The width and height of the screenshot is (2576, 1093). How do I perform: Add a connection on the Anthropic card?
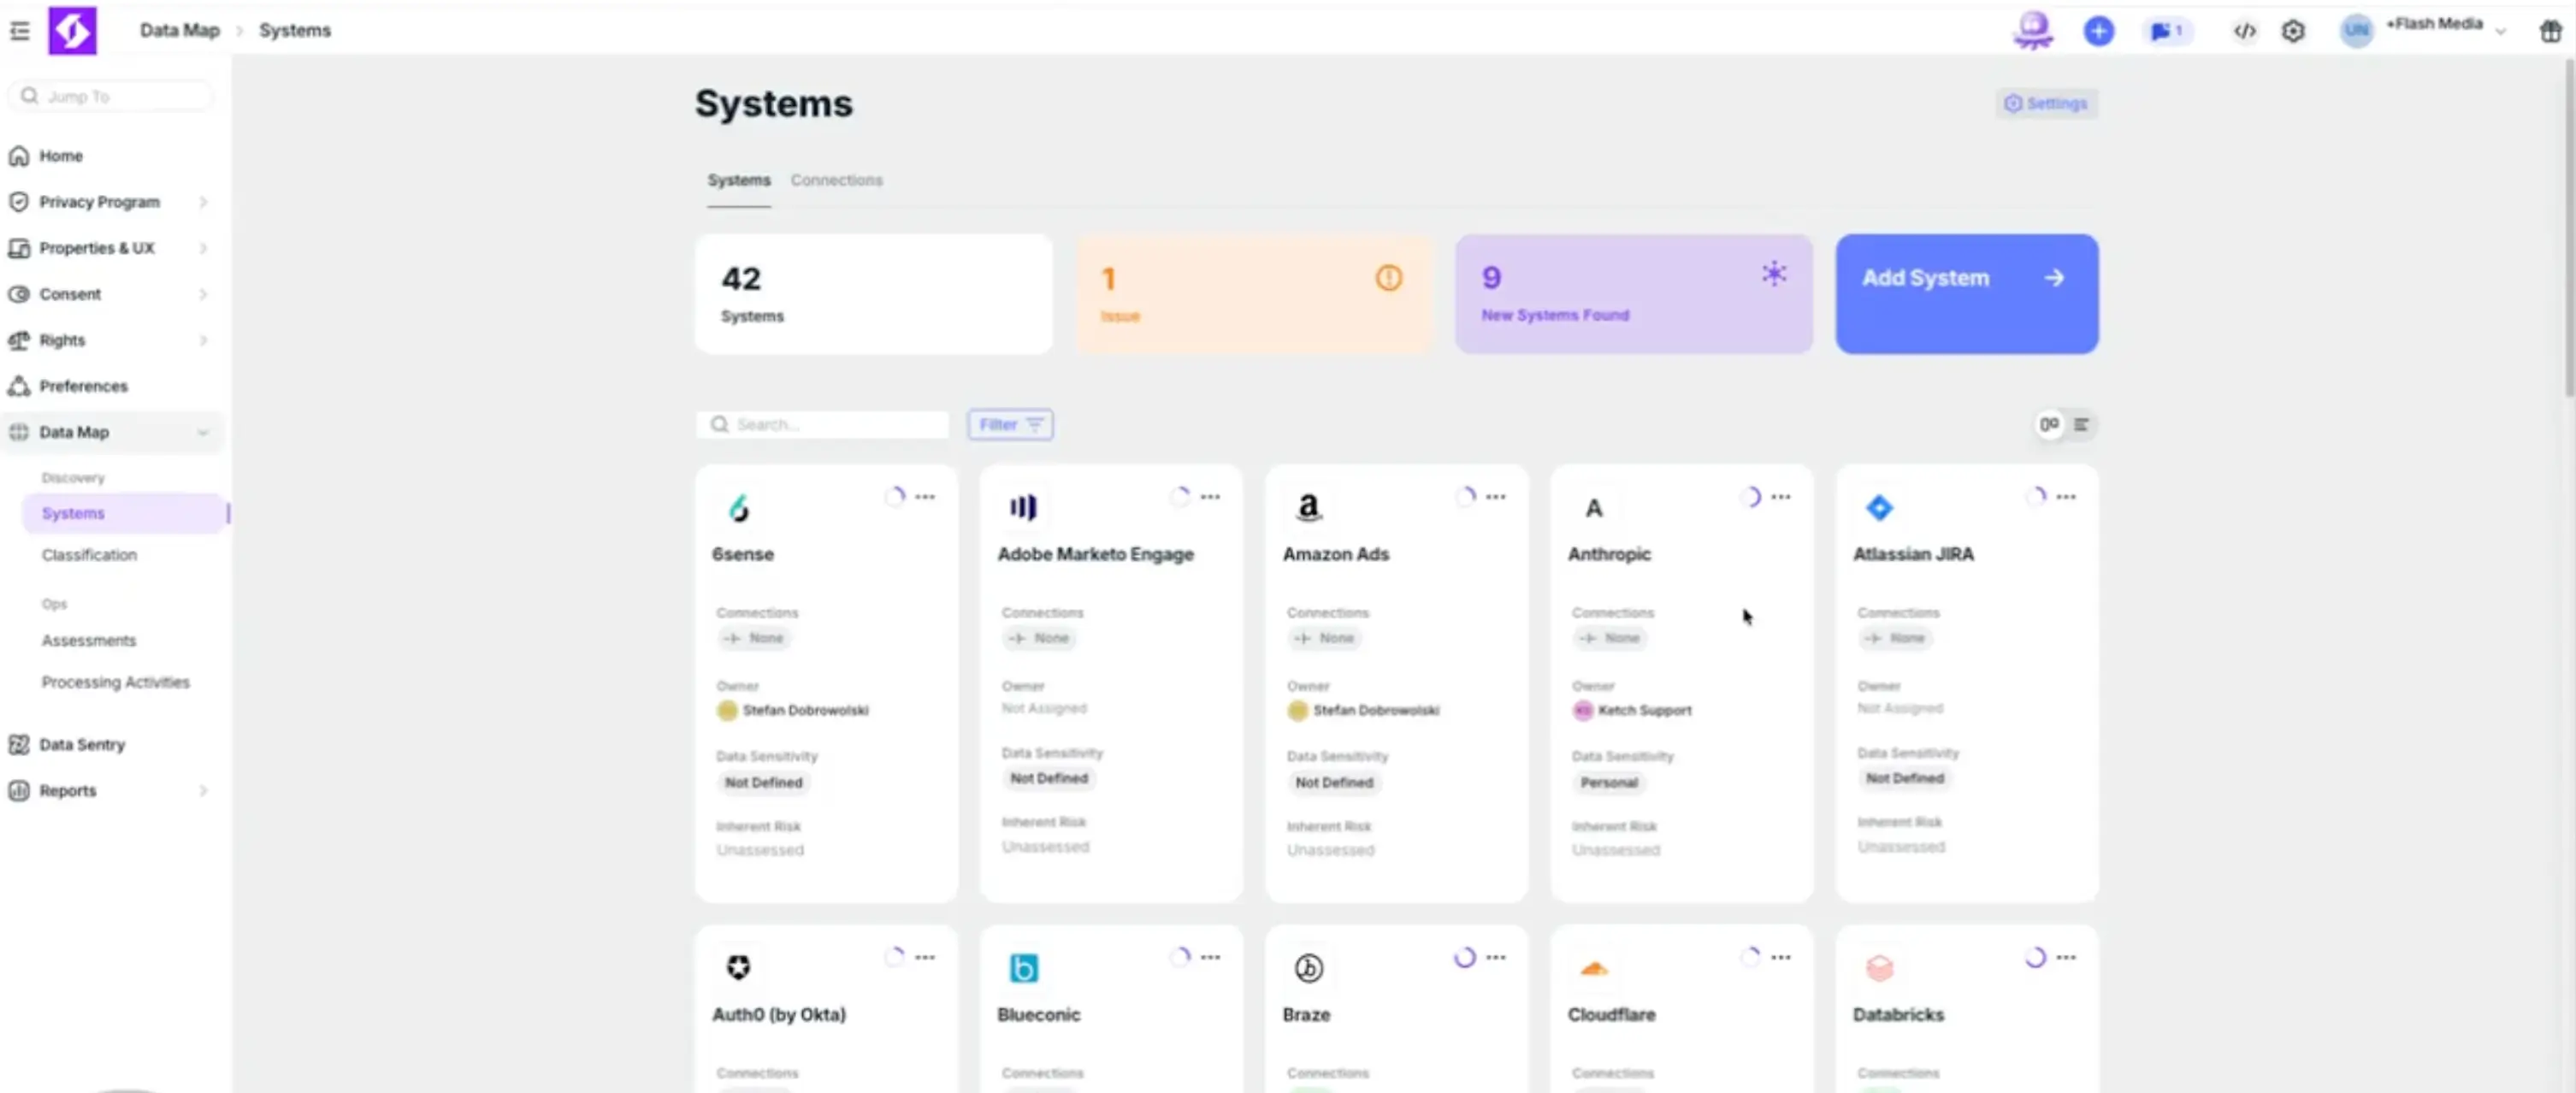[1610, 638]
